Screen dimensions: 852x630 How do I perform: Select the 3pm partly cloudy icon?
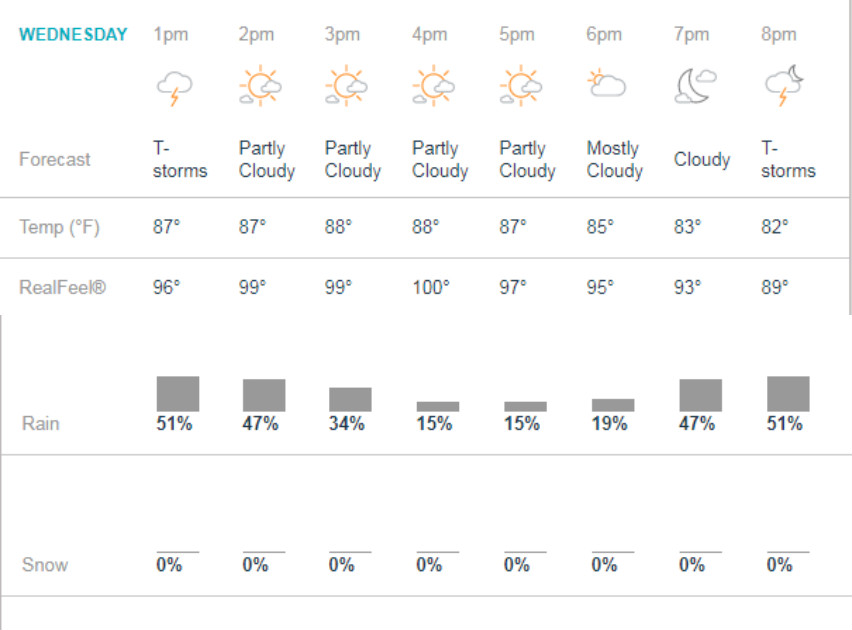(x=346, y=86)
